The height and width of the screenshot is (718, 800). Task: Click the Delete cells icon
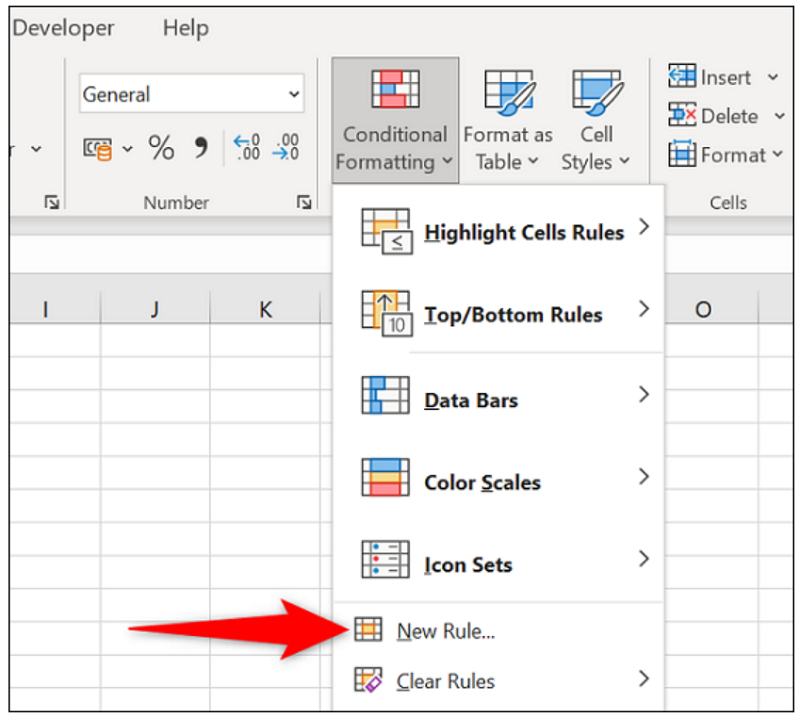(x=682, y=115)
